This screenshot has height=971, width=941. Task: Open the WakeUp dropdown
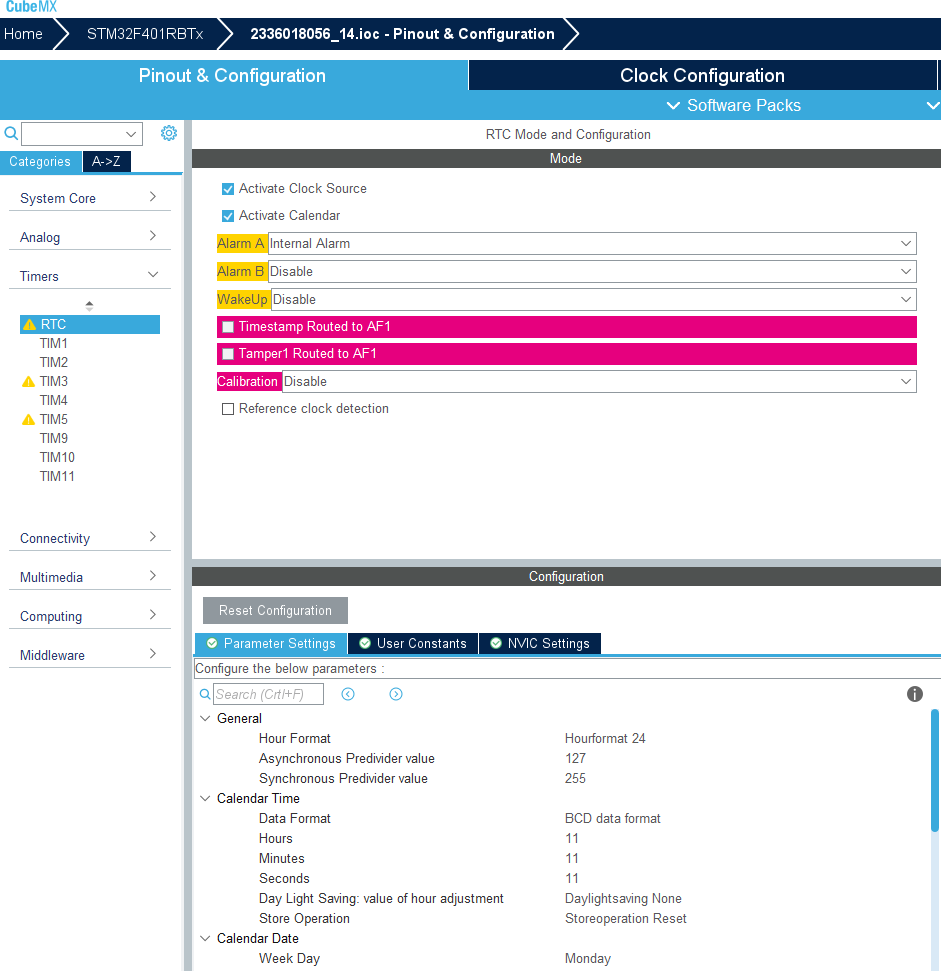[594, 300]
